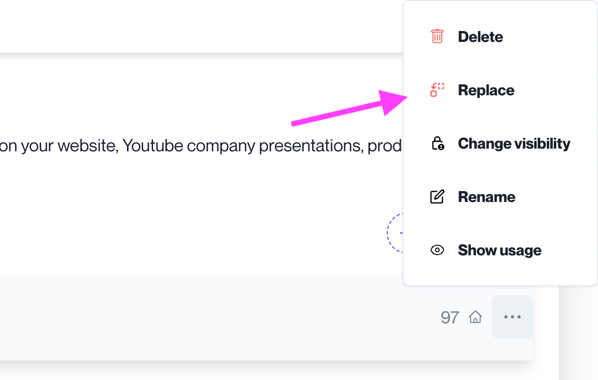Choose the Show usage text entry

499,250
